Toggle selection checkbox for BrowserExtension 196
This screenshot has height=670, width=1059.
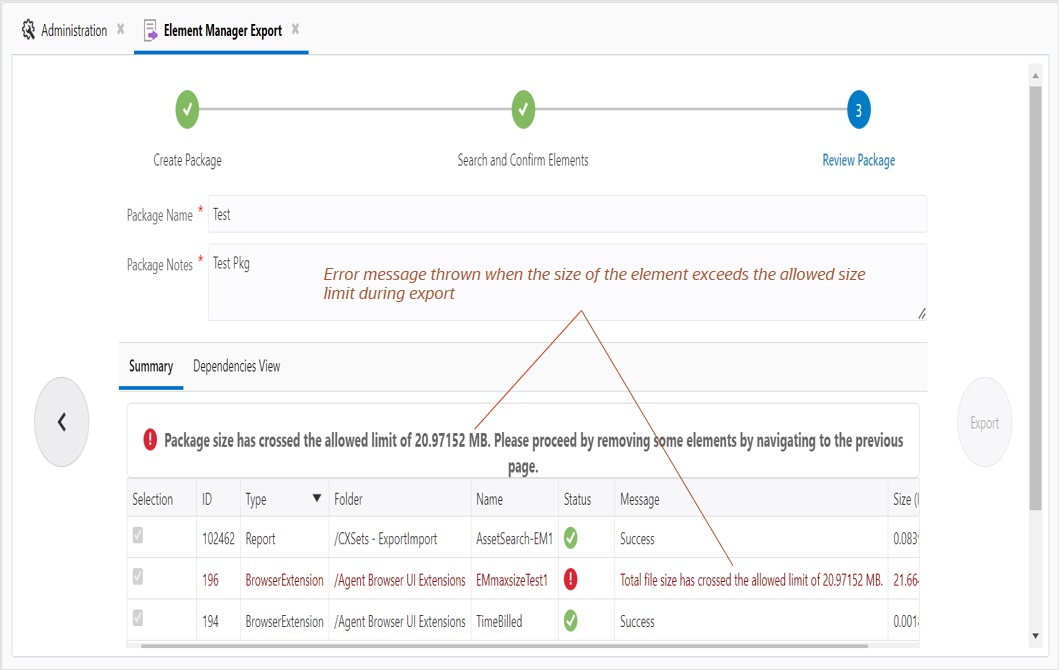tap(138, 576)
